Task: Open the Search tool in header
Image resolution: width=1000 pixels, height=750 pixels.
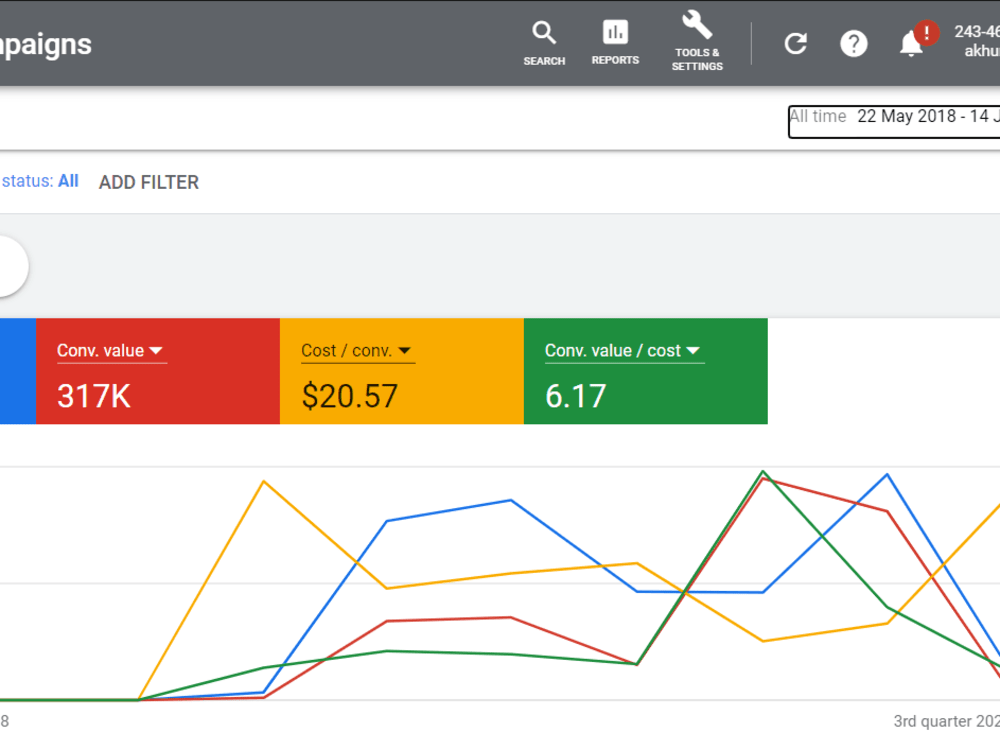Action: tap(544, 43)
